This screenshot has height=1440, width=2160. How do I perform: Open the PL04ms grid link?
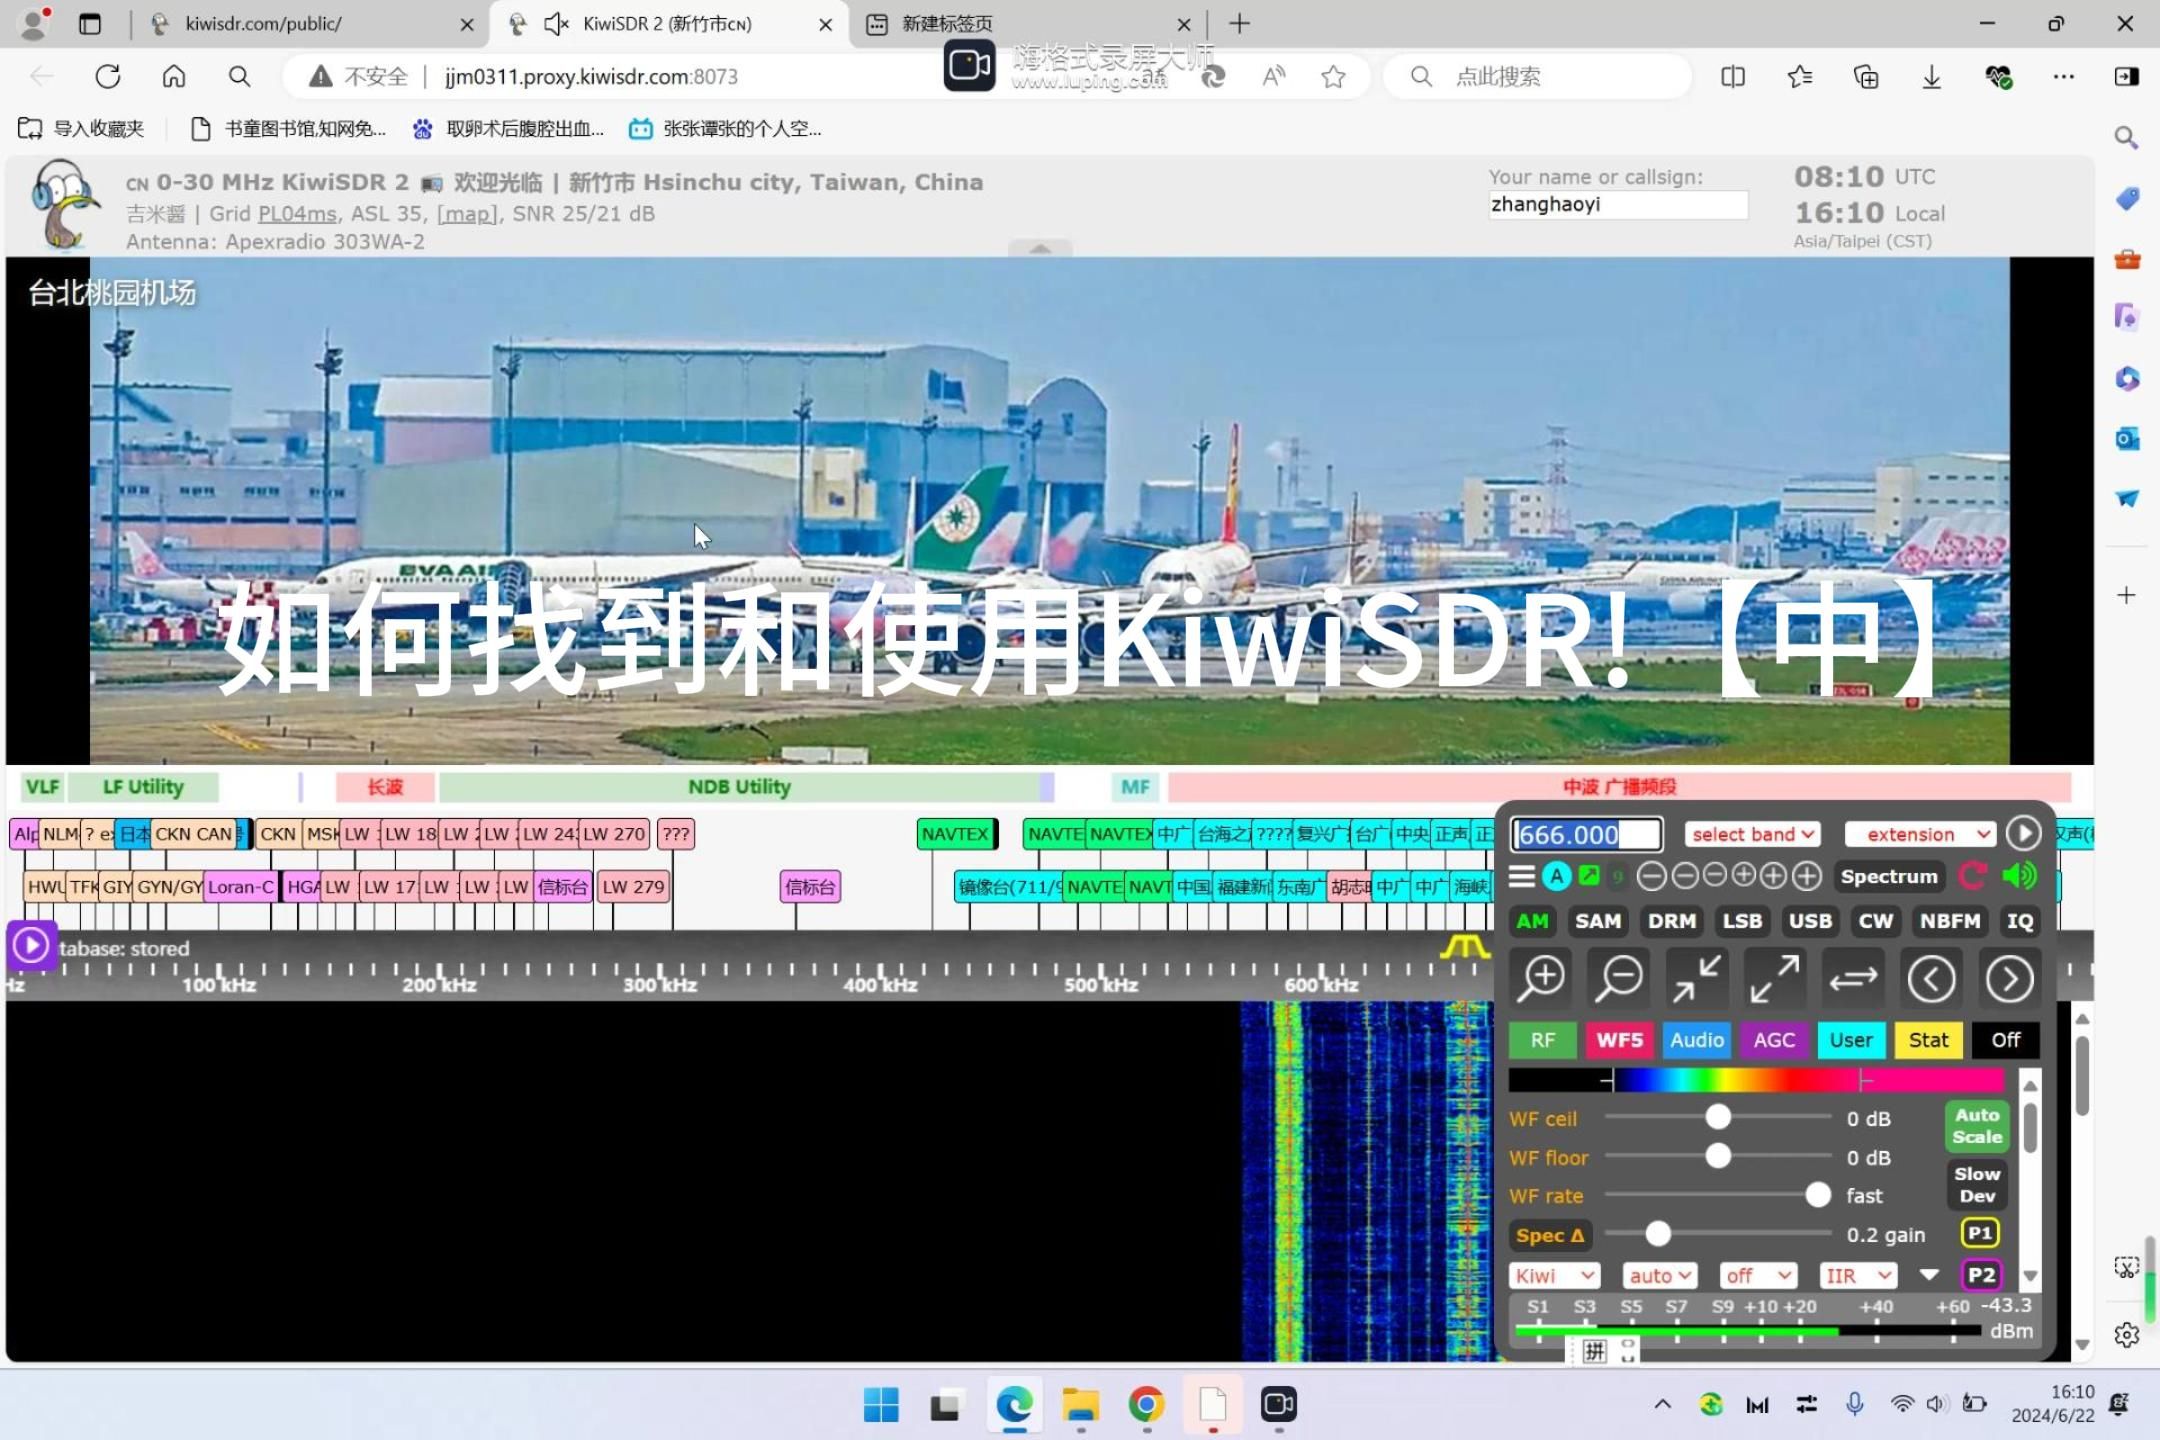[x=297, y=213]
